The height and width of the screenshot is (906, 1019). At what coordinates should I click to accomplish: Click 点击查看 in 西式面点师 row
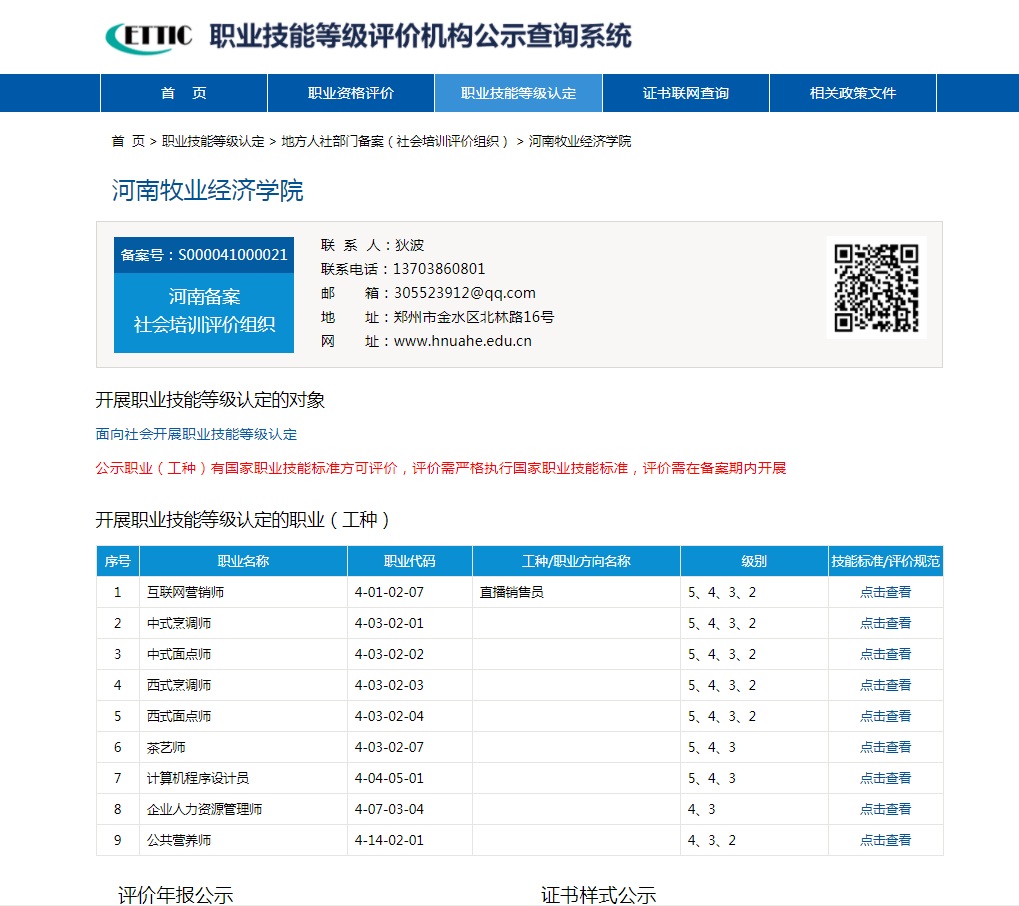[x=885, y=716]
